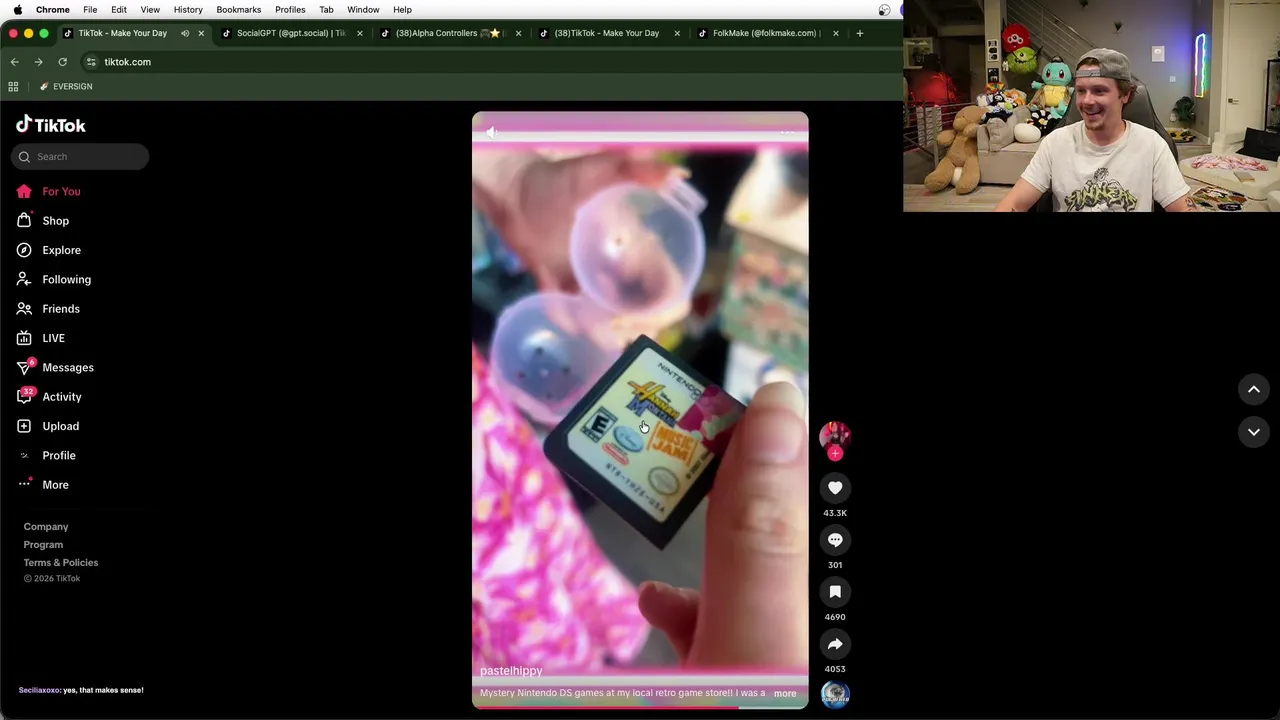The image size is (1280, 720).
Task: Open the Shop page
Action: (x=55, y=221)
